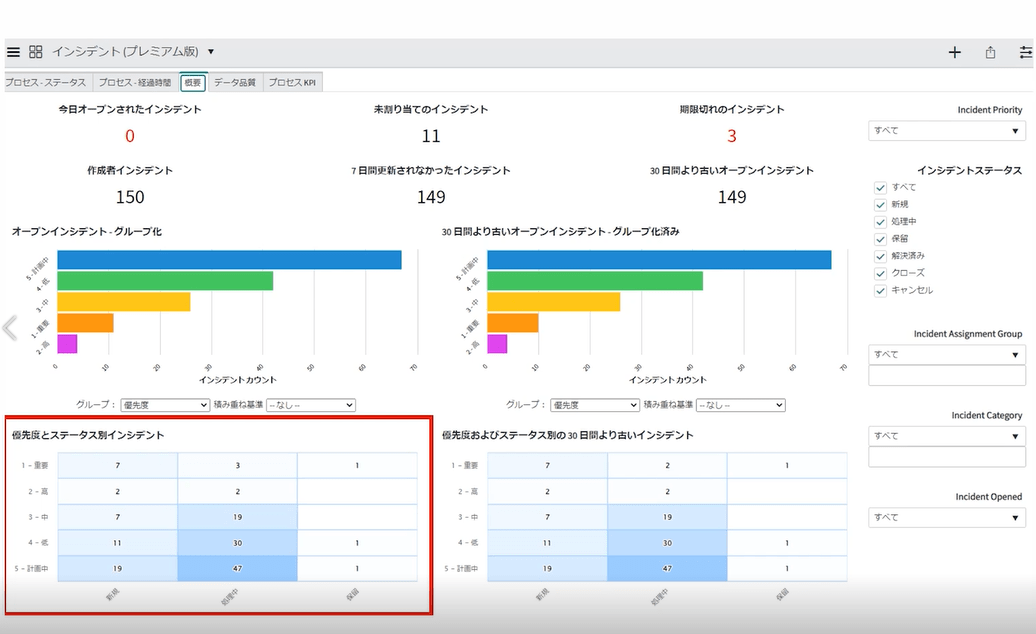Open the hamburger navigation menu
The width and height of the screenshot is (1036, 634).
pyautogui.click(x=13, y=52)
